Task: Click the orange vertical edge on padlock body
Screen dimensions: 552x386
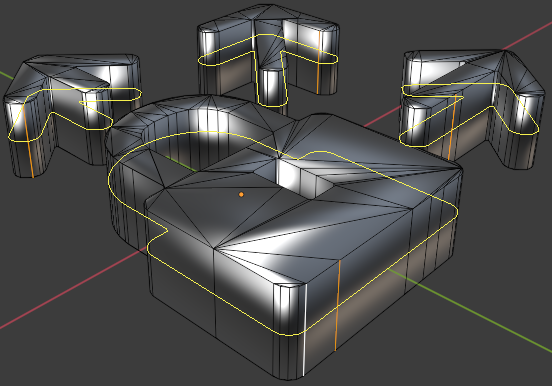Action: coord(338,306)
